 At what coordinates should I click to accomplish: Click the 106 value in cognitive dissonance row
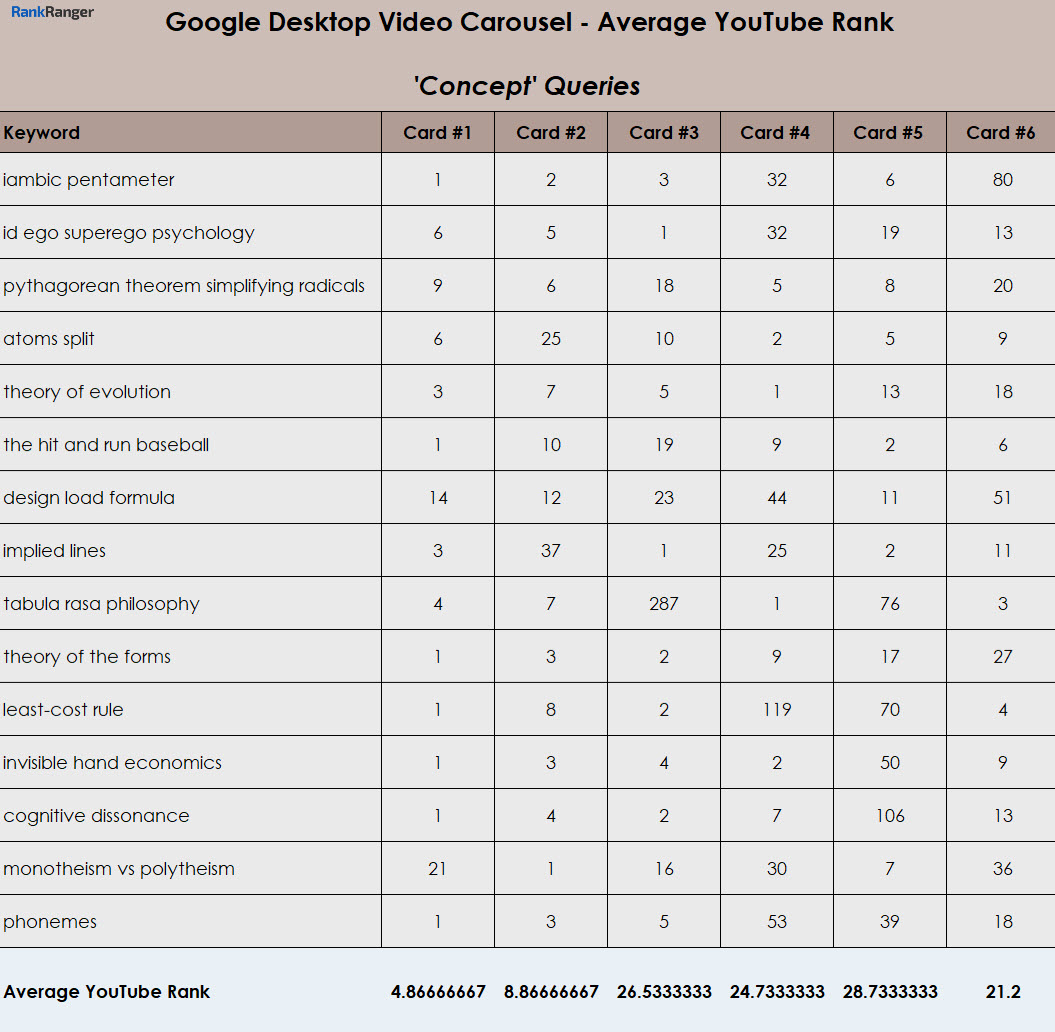[890, 816]
